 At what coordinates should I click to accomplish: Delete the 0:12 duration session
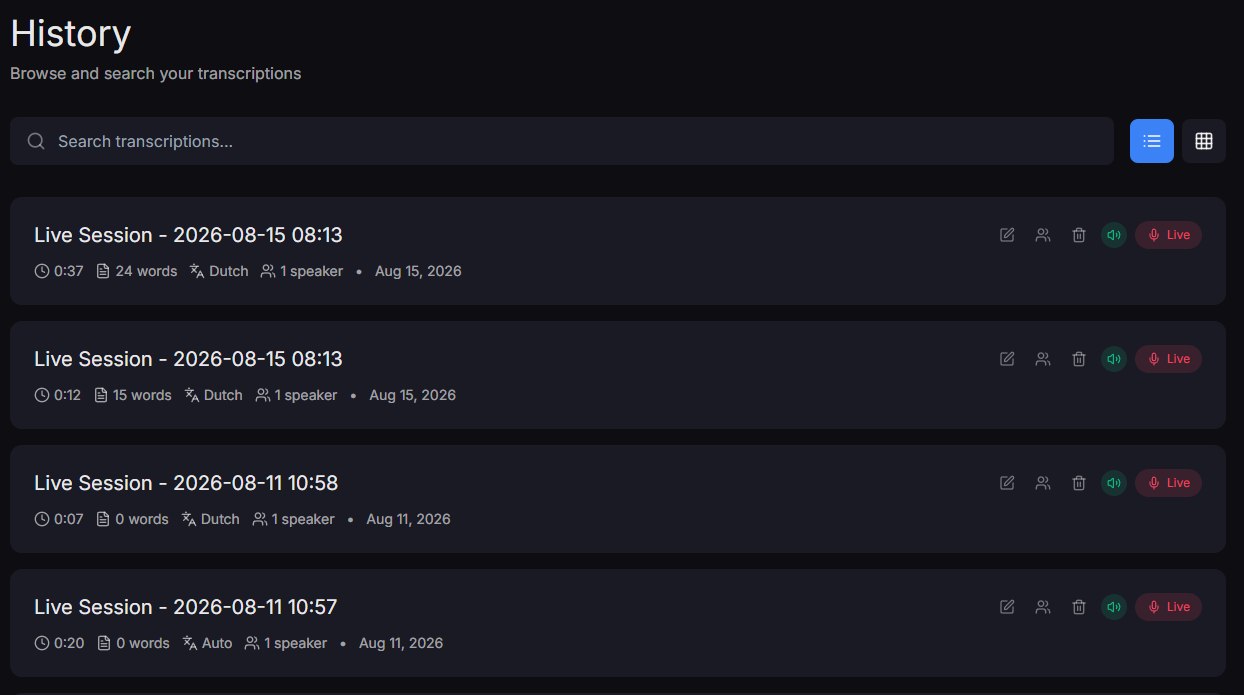[1079, 359]
